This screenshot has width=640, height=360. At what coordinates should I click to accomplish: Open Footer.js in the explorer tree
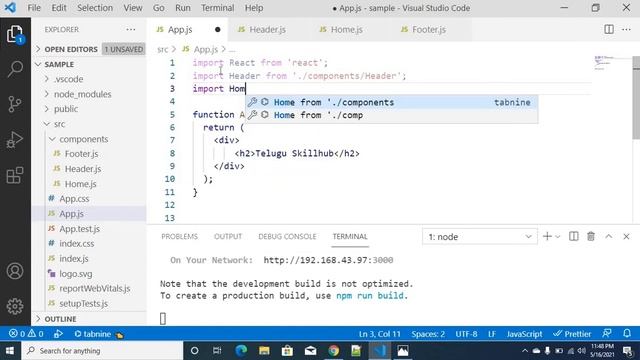click(89, 154)
